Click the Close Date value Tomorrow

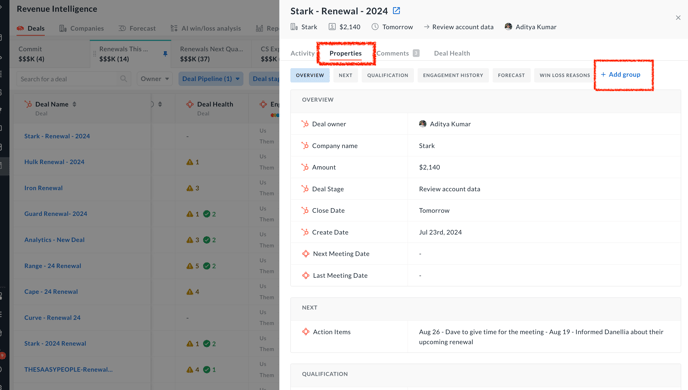434,211
